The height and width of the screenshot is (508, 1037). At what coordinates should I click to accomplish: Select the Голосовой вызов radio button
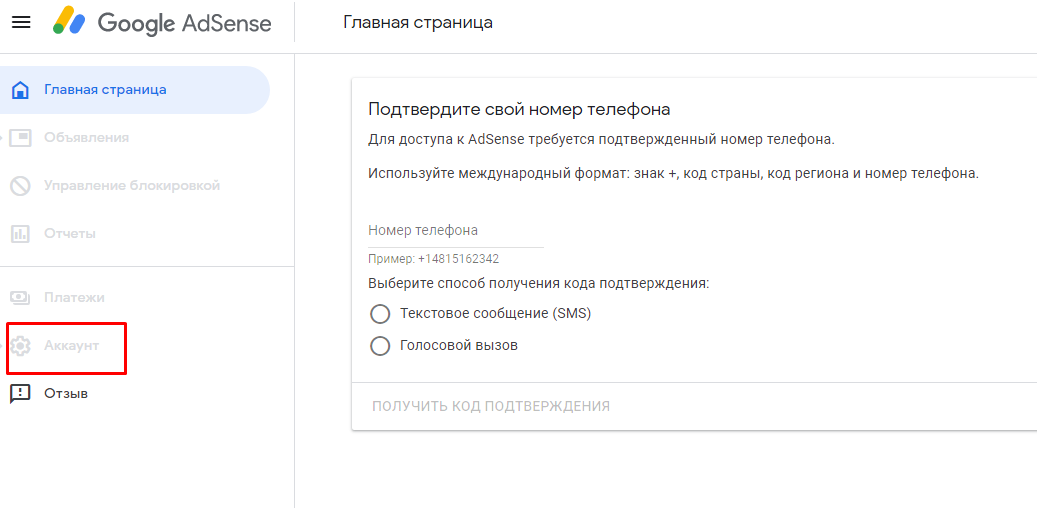coord(380,346)
